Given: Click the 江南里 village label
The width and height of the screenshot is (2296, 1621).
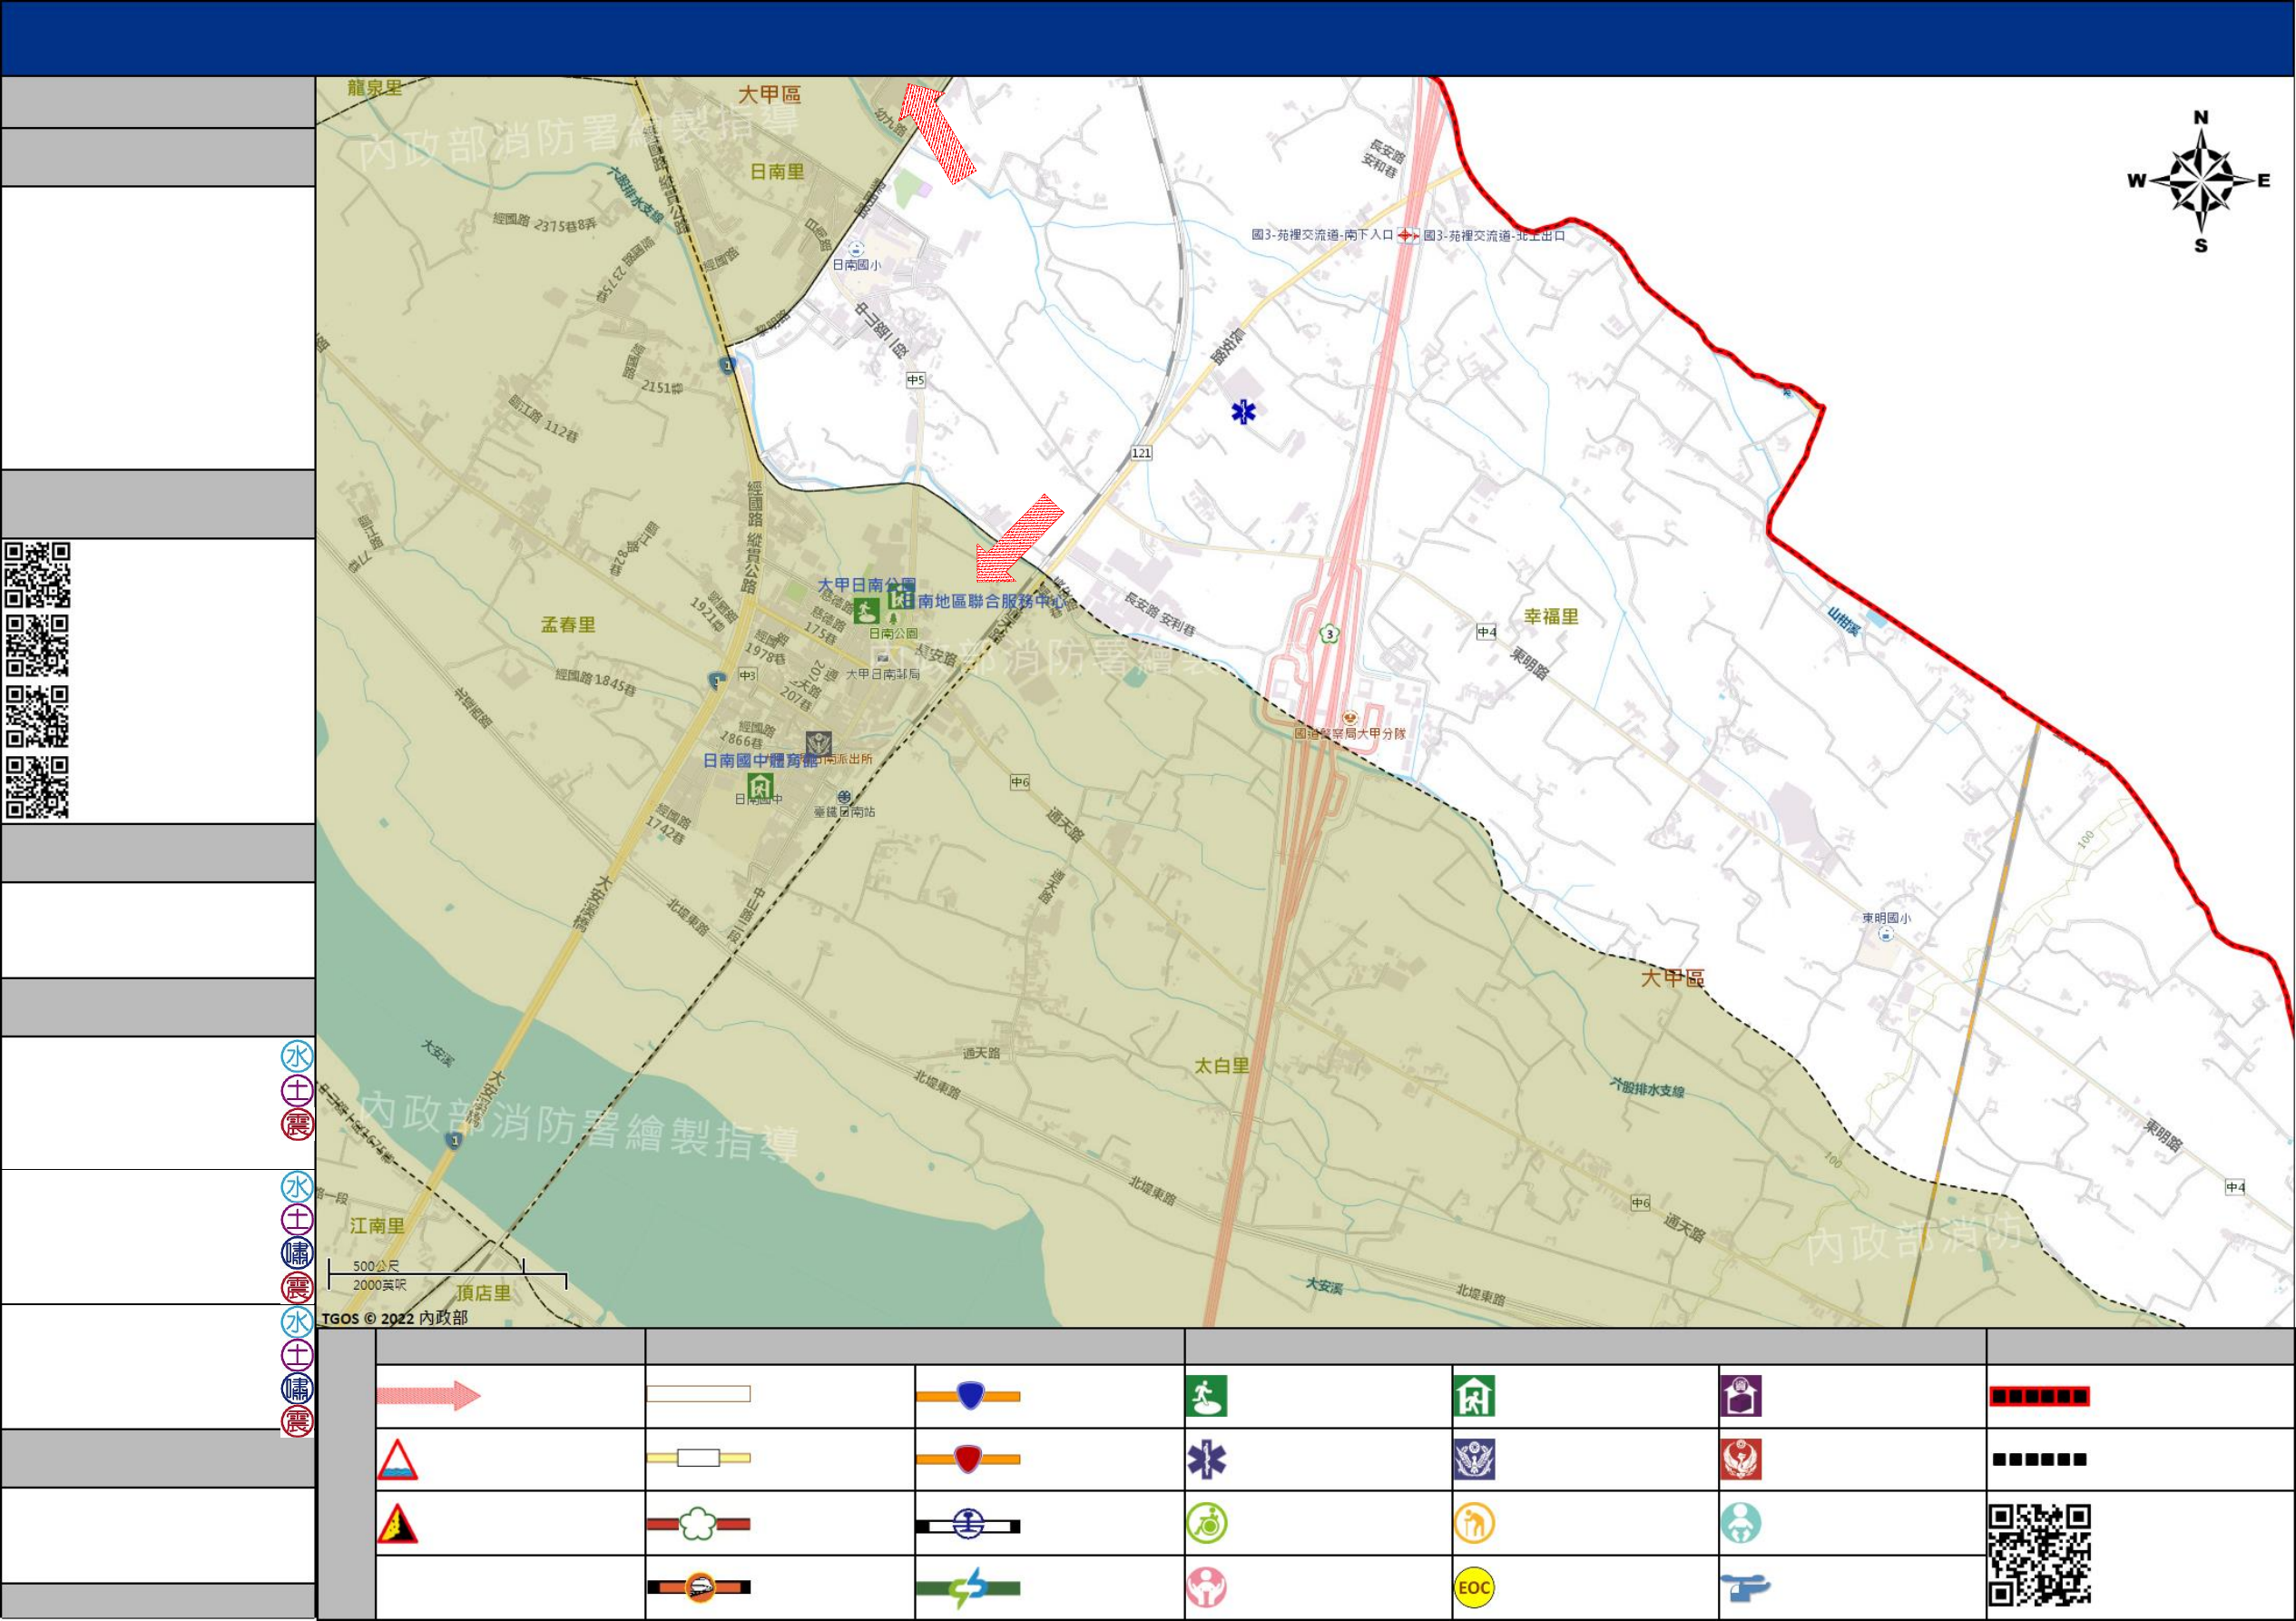Looking at the screenshot, I should pyautogui.click(x=377, y=1226).
